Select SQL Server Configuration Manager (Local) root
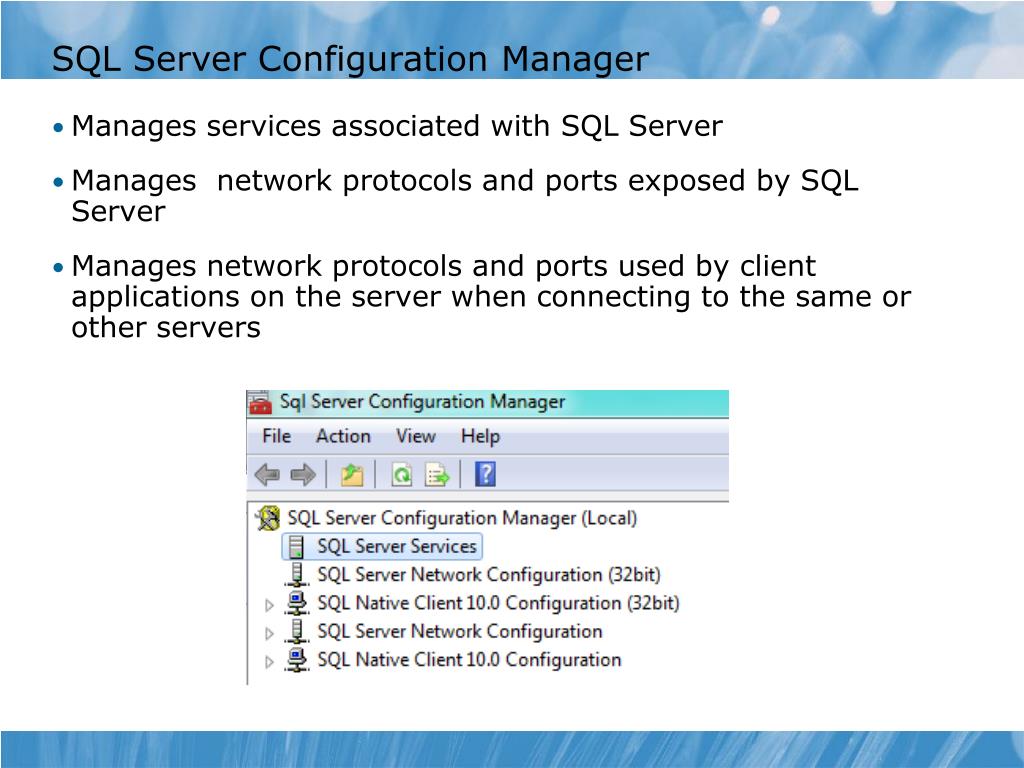1024x768 pixels. point(461,518)
